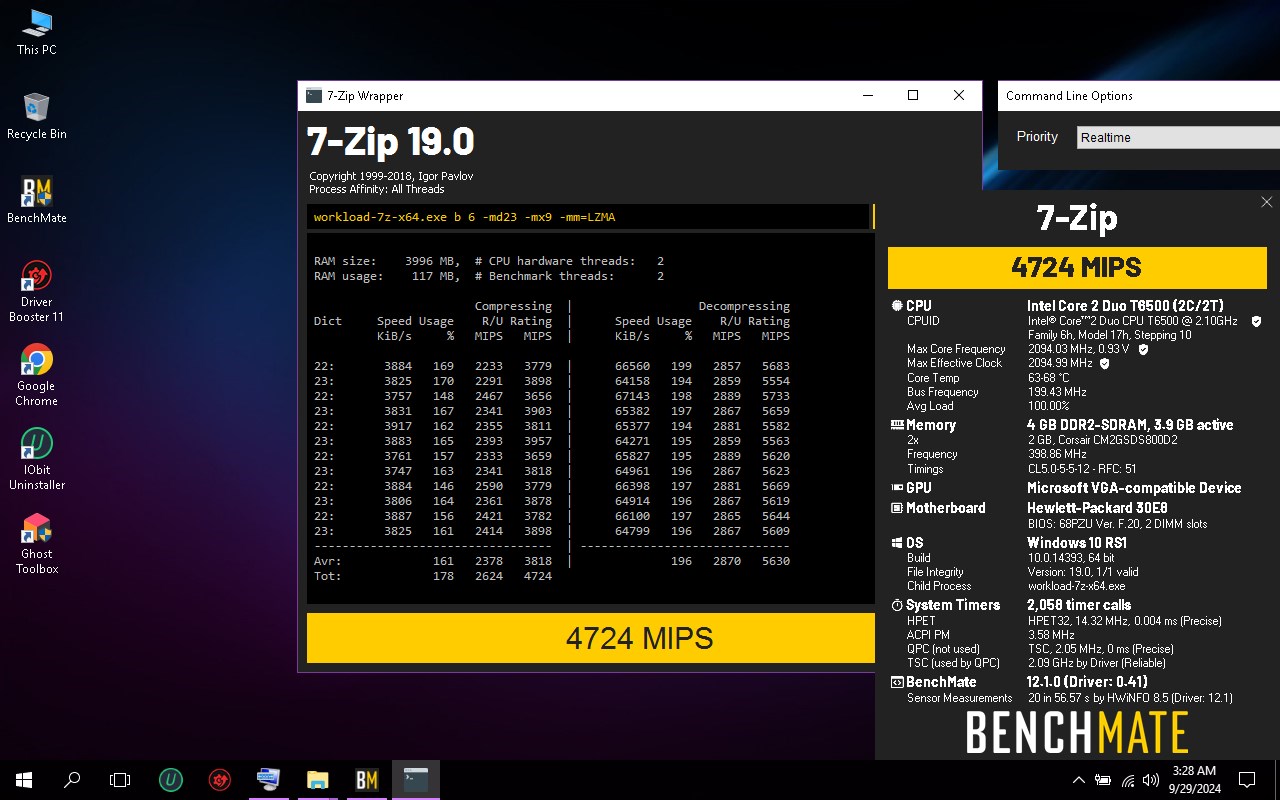The width and height of the screenshot is (1280, 800).
Task: Click the OS section heading
Action: point(914,543)
